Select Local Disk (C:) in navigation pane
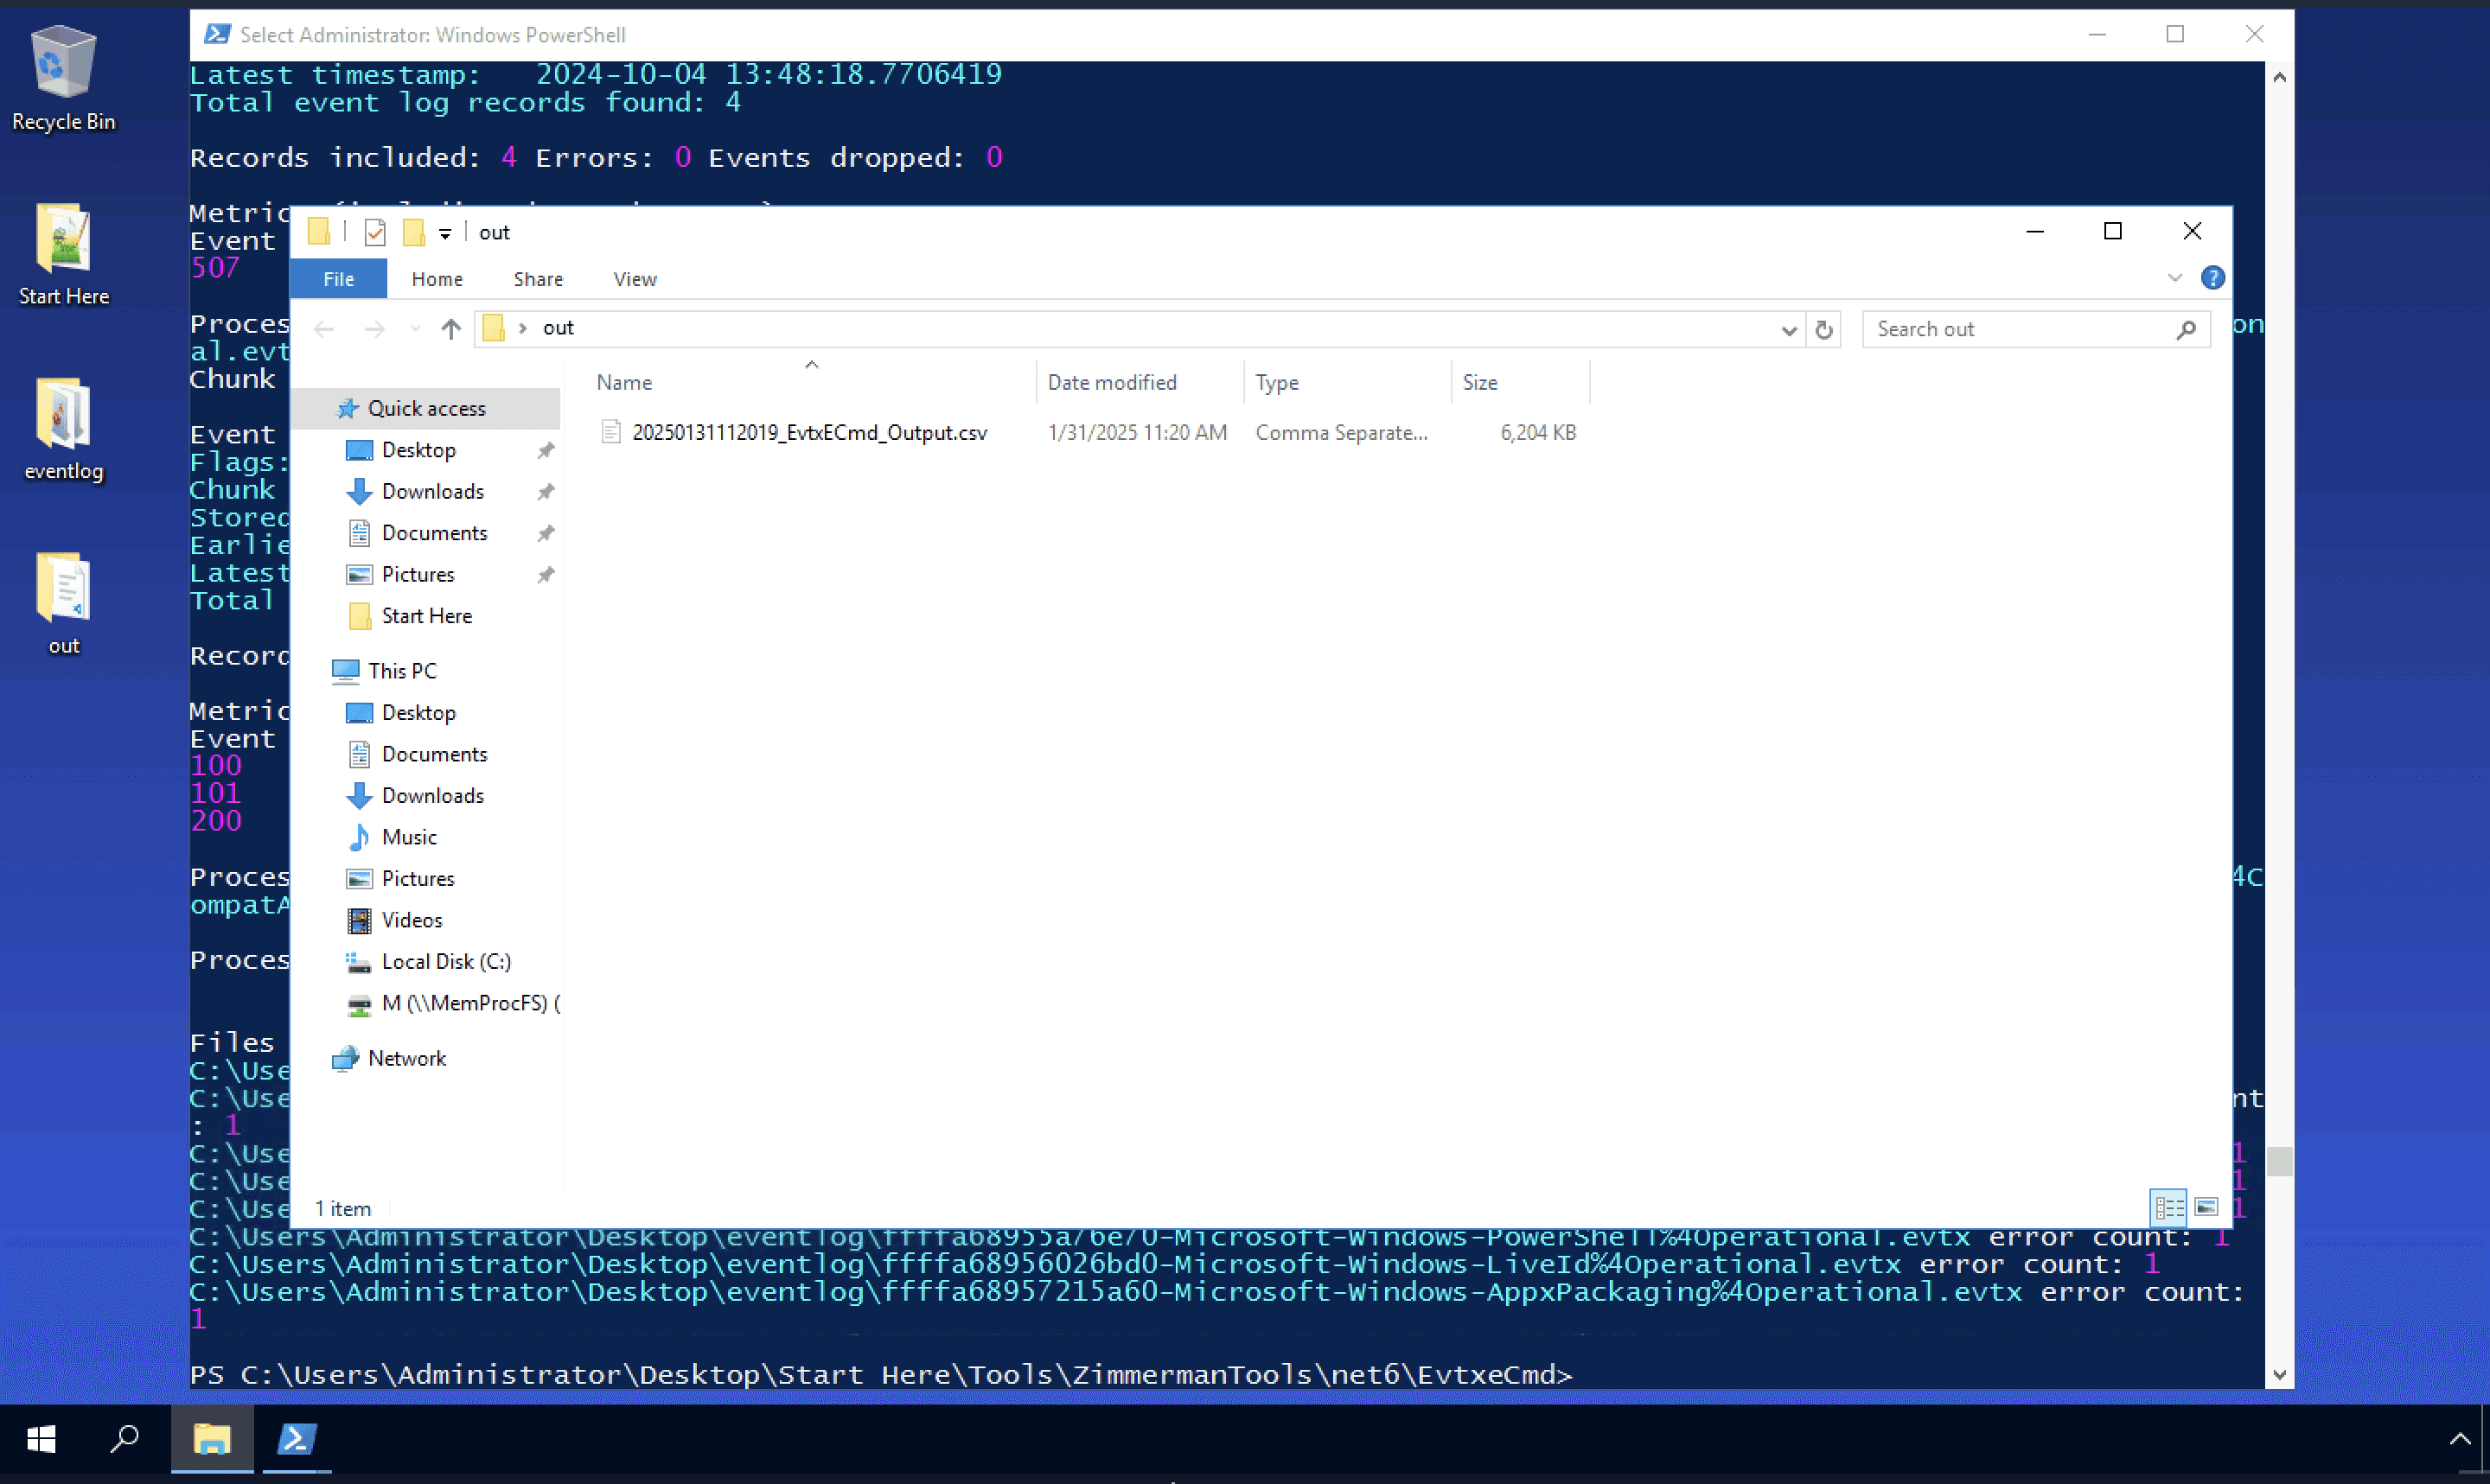Image resolution: width=2490 pixels, height=1484 pixels. tap(445, 961)
